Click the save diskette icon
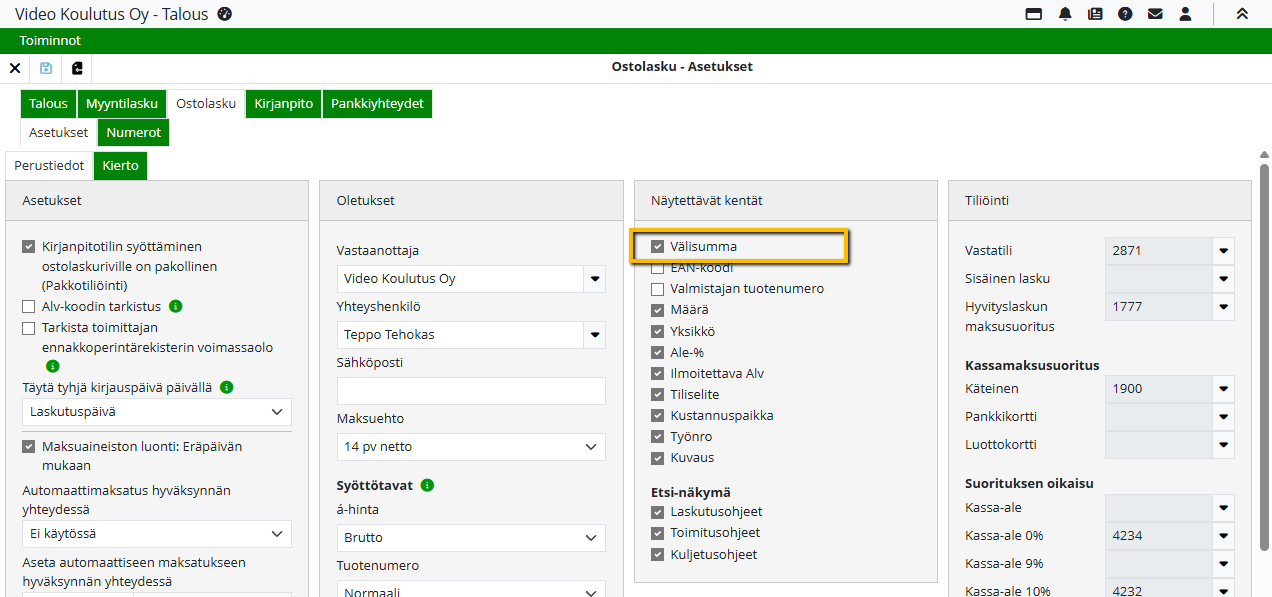This screenshot has height=597, width=1272. (46, 68)
